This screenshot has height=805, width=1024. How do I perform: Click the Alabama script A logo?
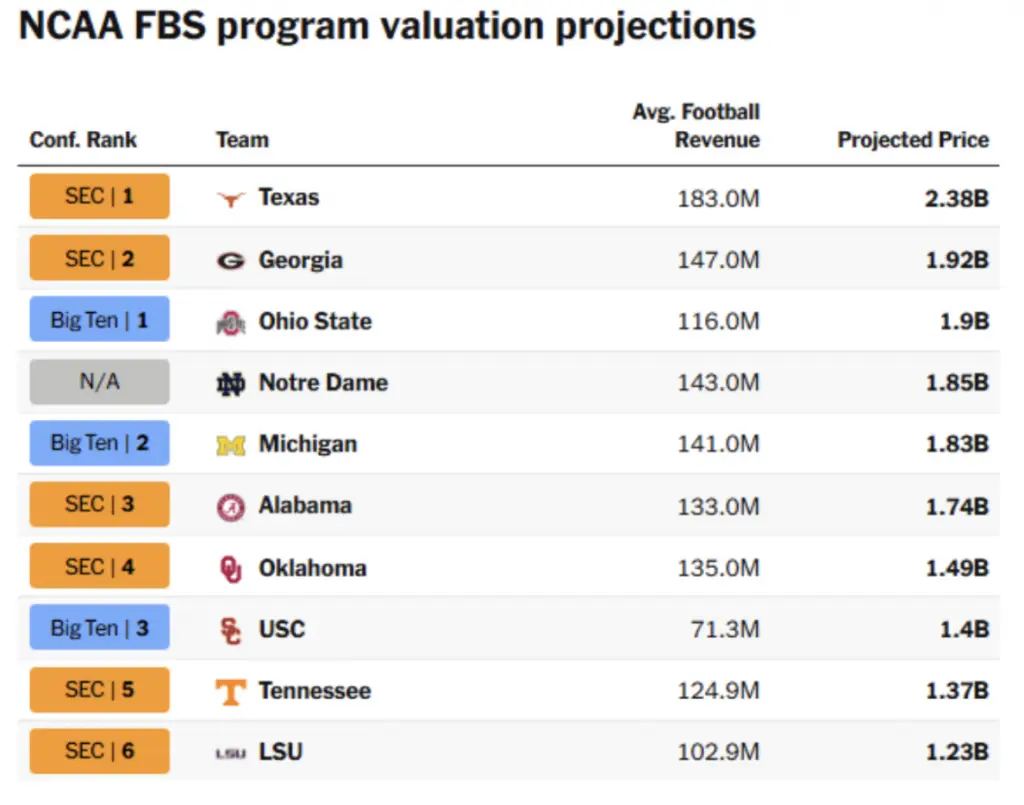[230, 506]
